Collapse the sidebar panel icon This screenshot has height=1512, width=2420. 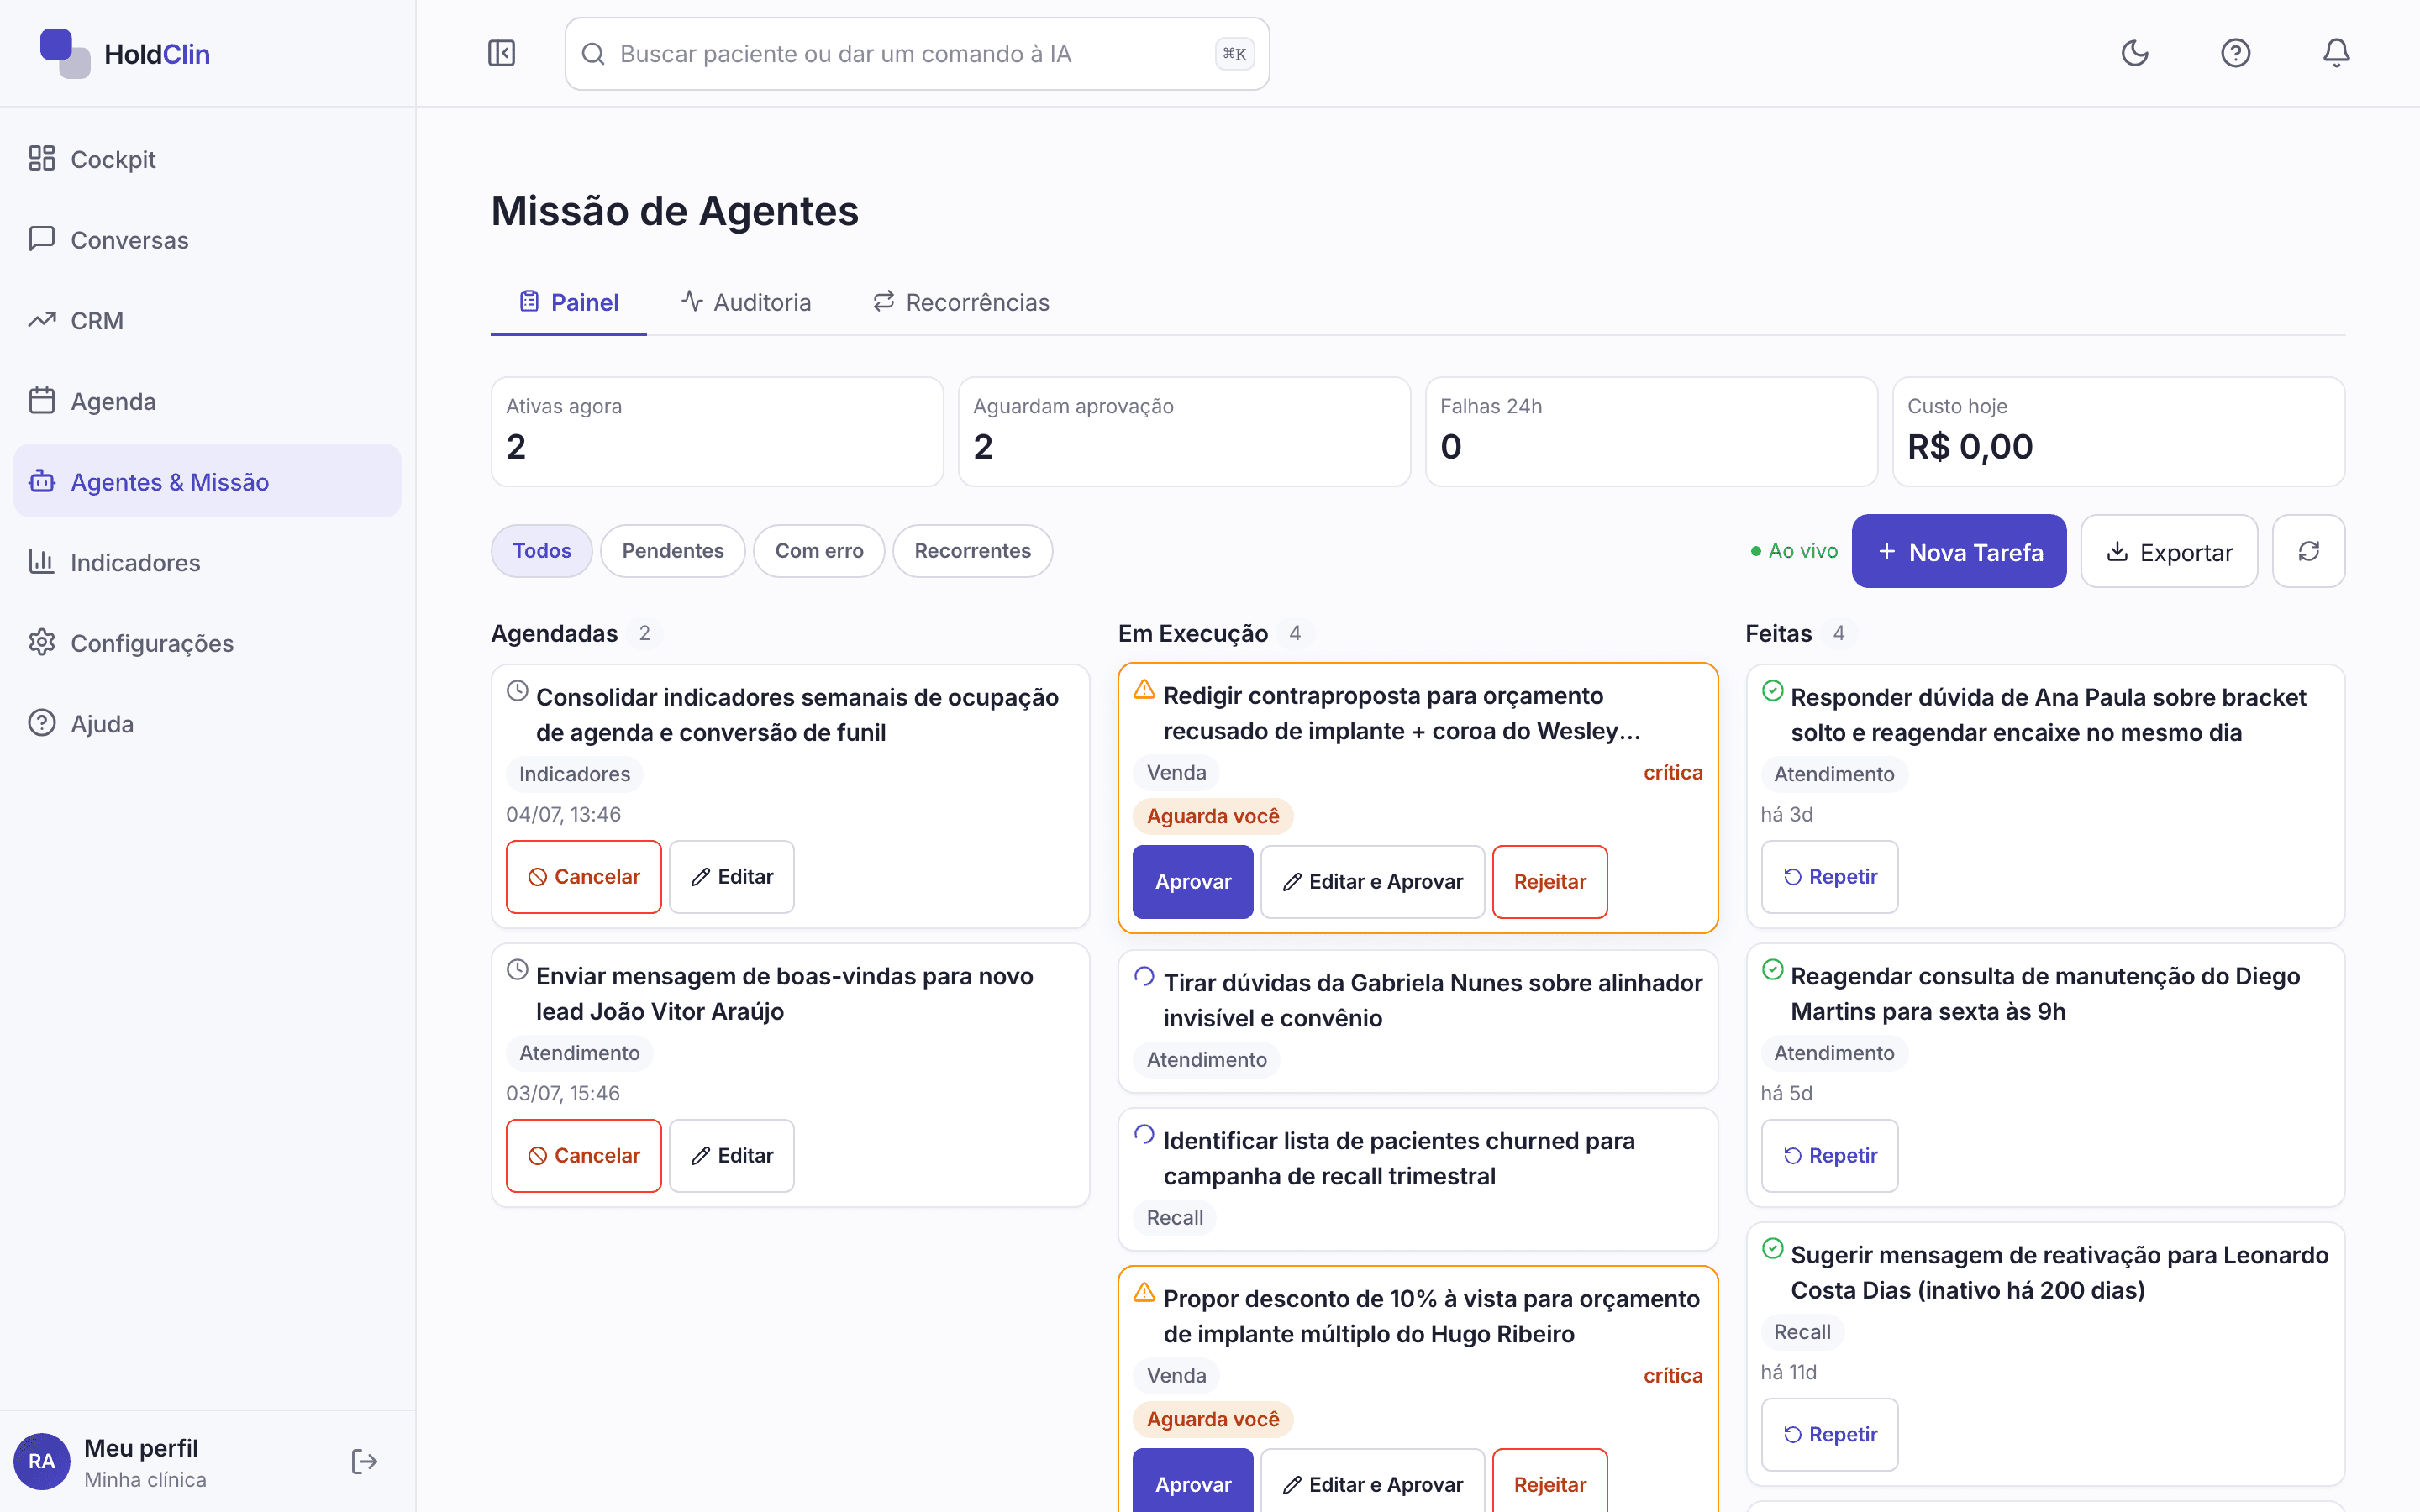pos(501,53)
